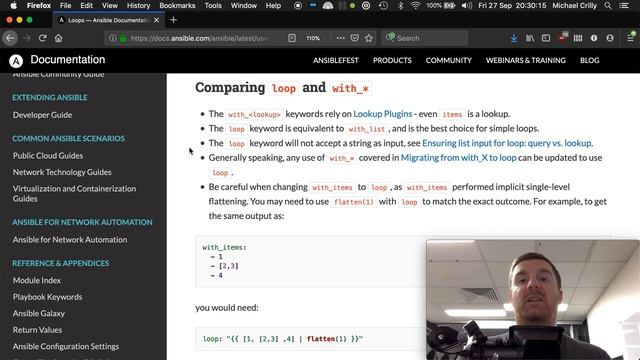This screenshot has width=640, height=360.
Task: Open the Firefox application menu
Action: (39, 6)
